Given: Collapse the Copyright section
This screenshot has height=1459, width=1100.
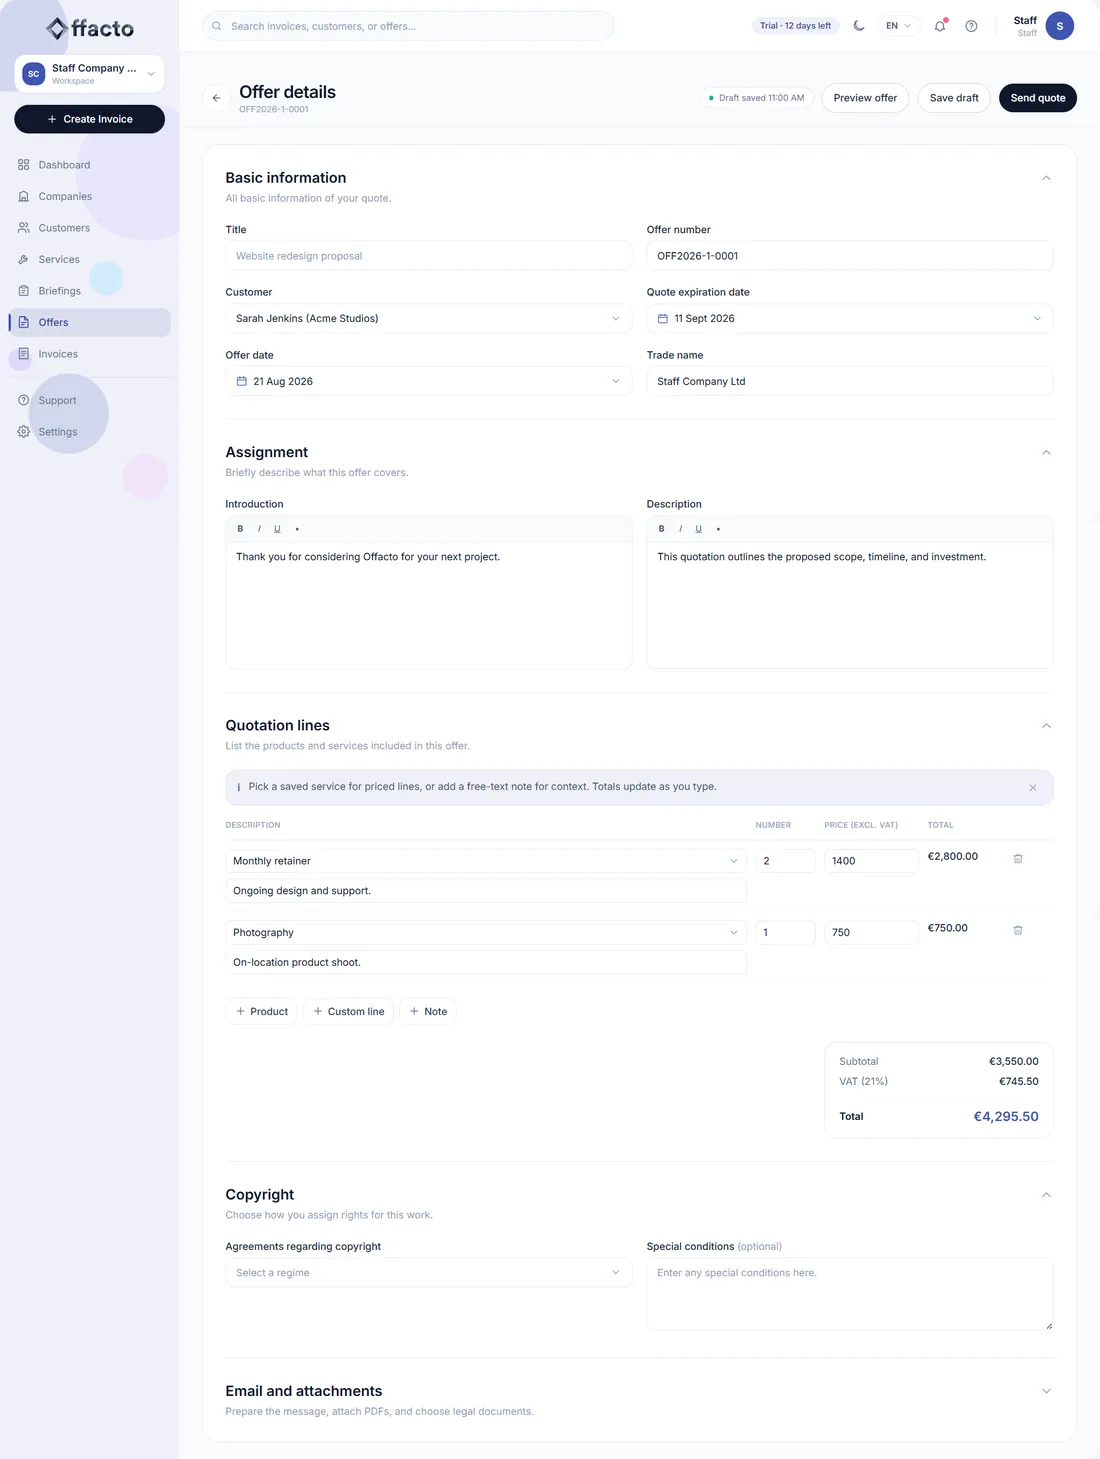Looking at the screenshot, I should [1046, 1195].
